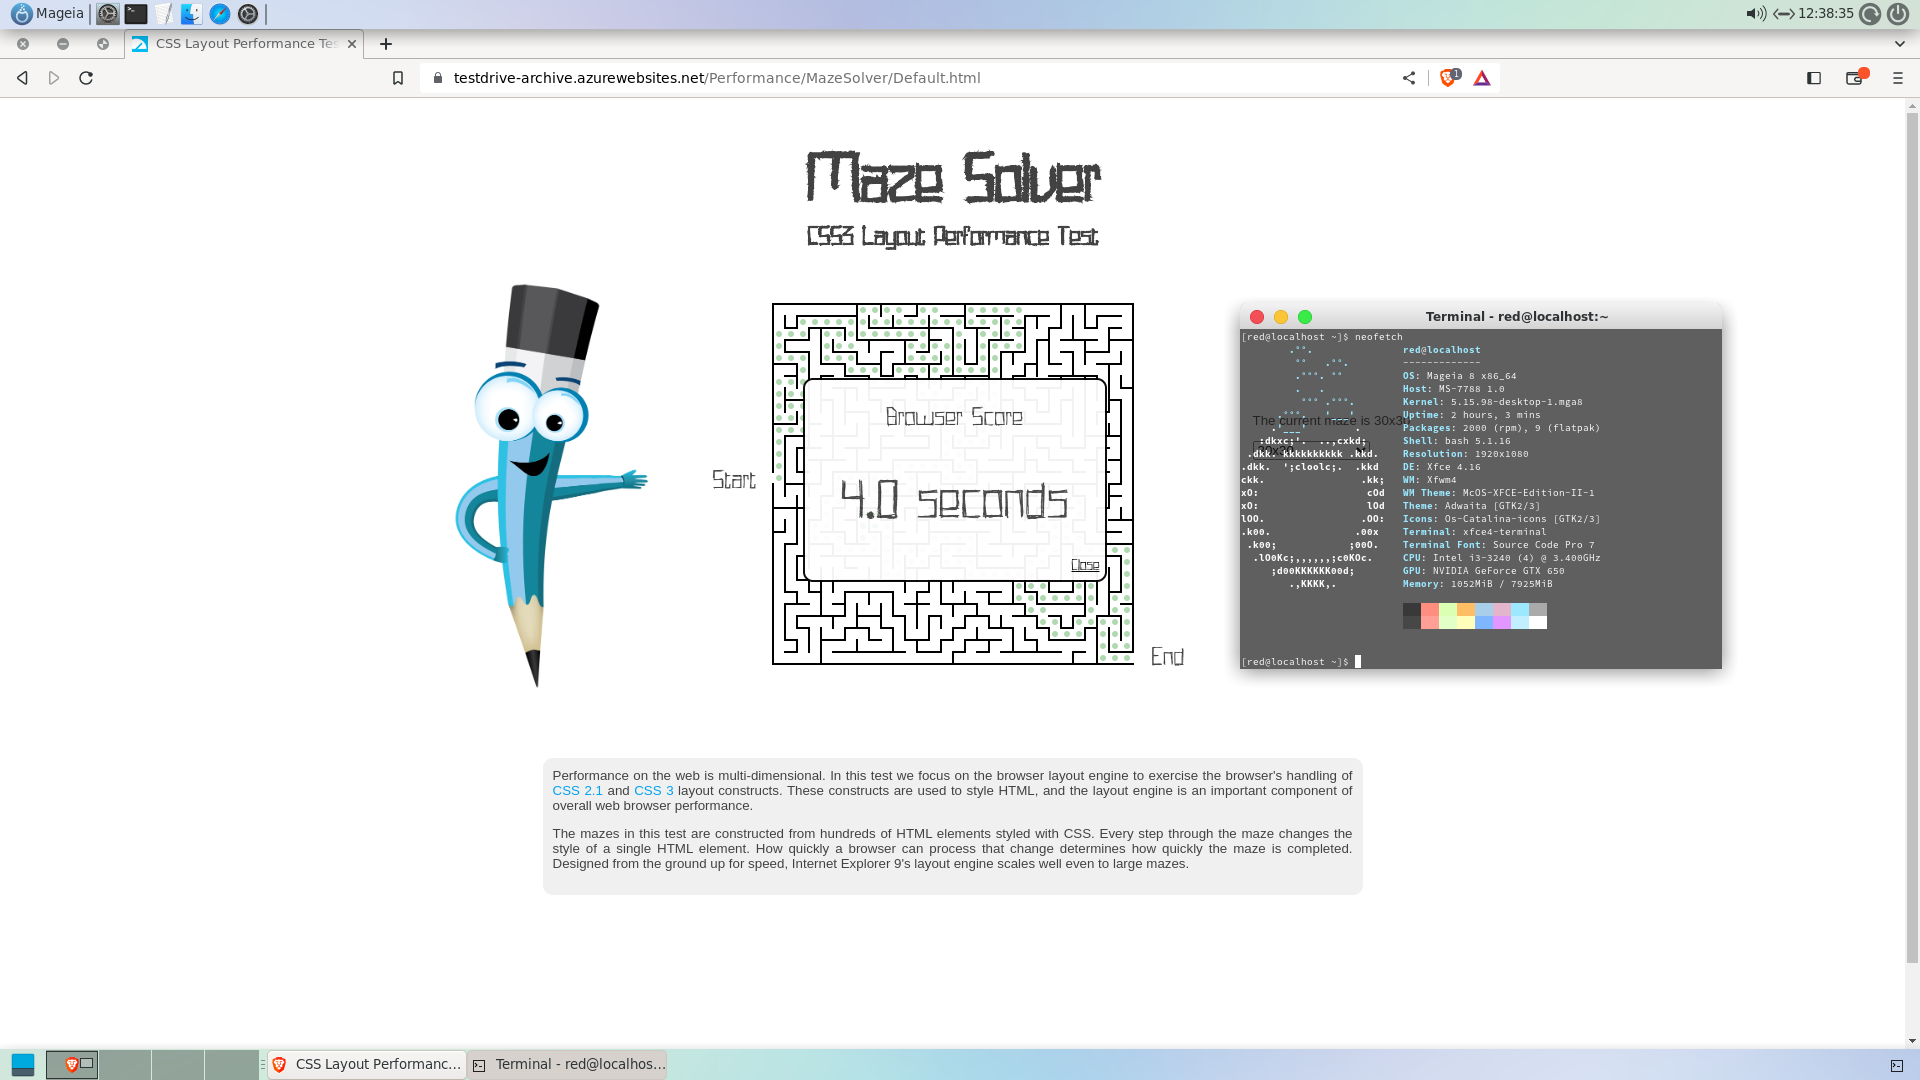1920x1080 pixels.
Task: Open the text editor notepad launcher
Action: coord(164,14)
